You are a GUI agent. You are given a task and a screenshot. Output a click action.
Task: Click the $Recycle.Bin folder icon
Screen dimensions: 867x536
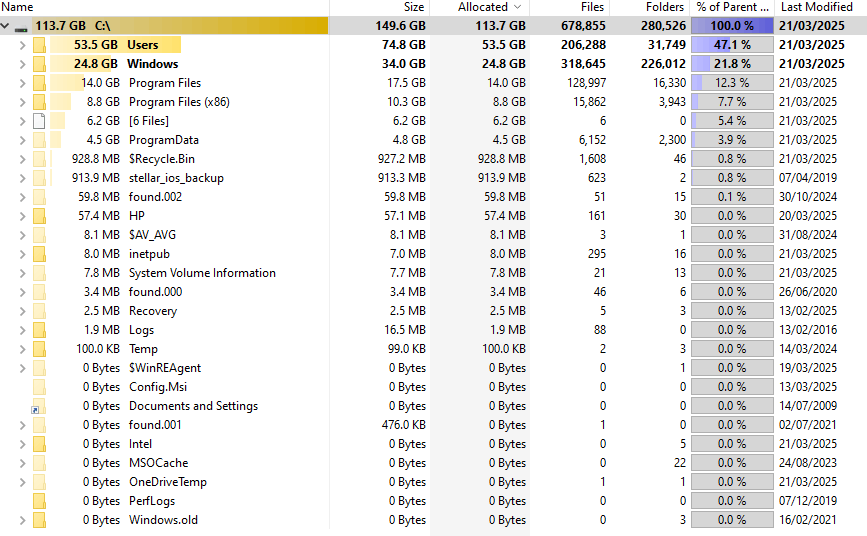39,159
